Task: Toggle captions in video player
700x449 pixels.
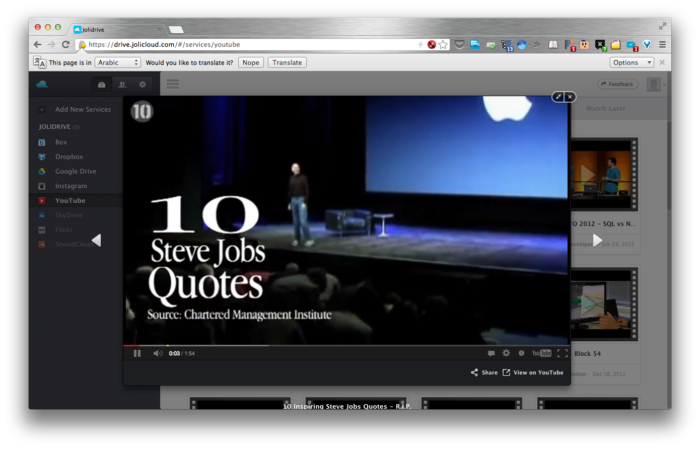Action: click(x=490, y=353)
